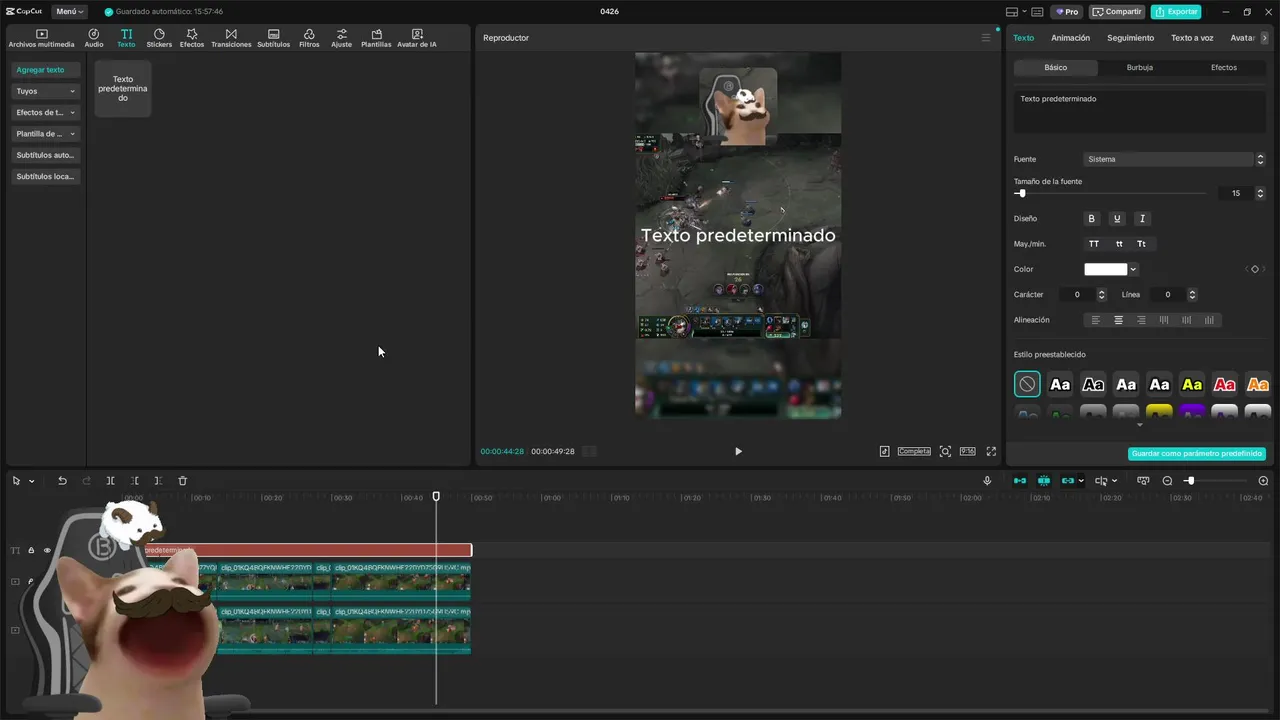
Task: Open the selection tool dropdown arrow
Action: click(x=31, y=481)
